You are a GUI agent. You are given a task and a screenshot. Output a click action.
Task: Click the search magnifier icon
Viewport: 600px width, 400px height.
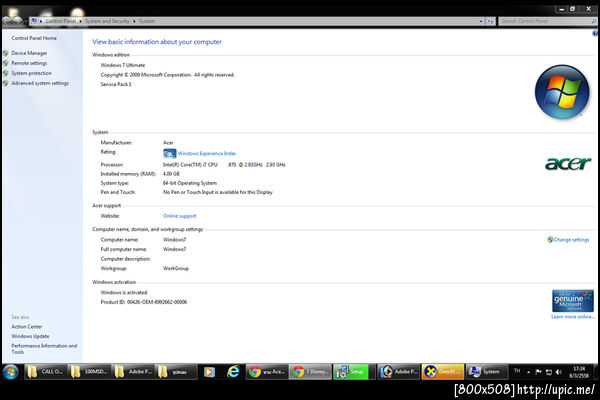(594, 21)
